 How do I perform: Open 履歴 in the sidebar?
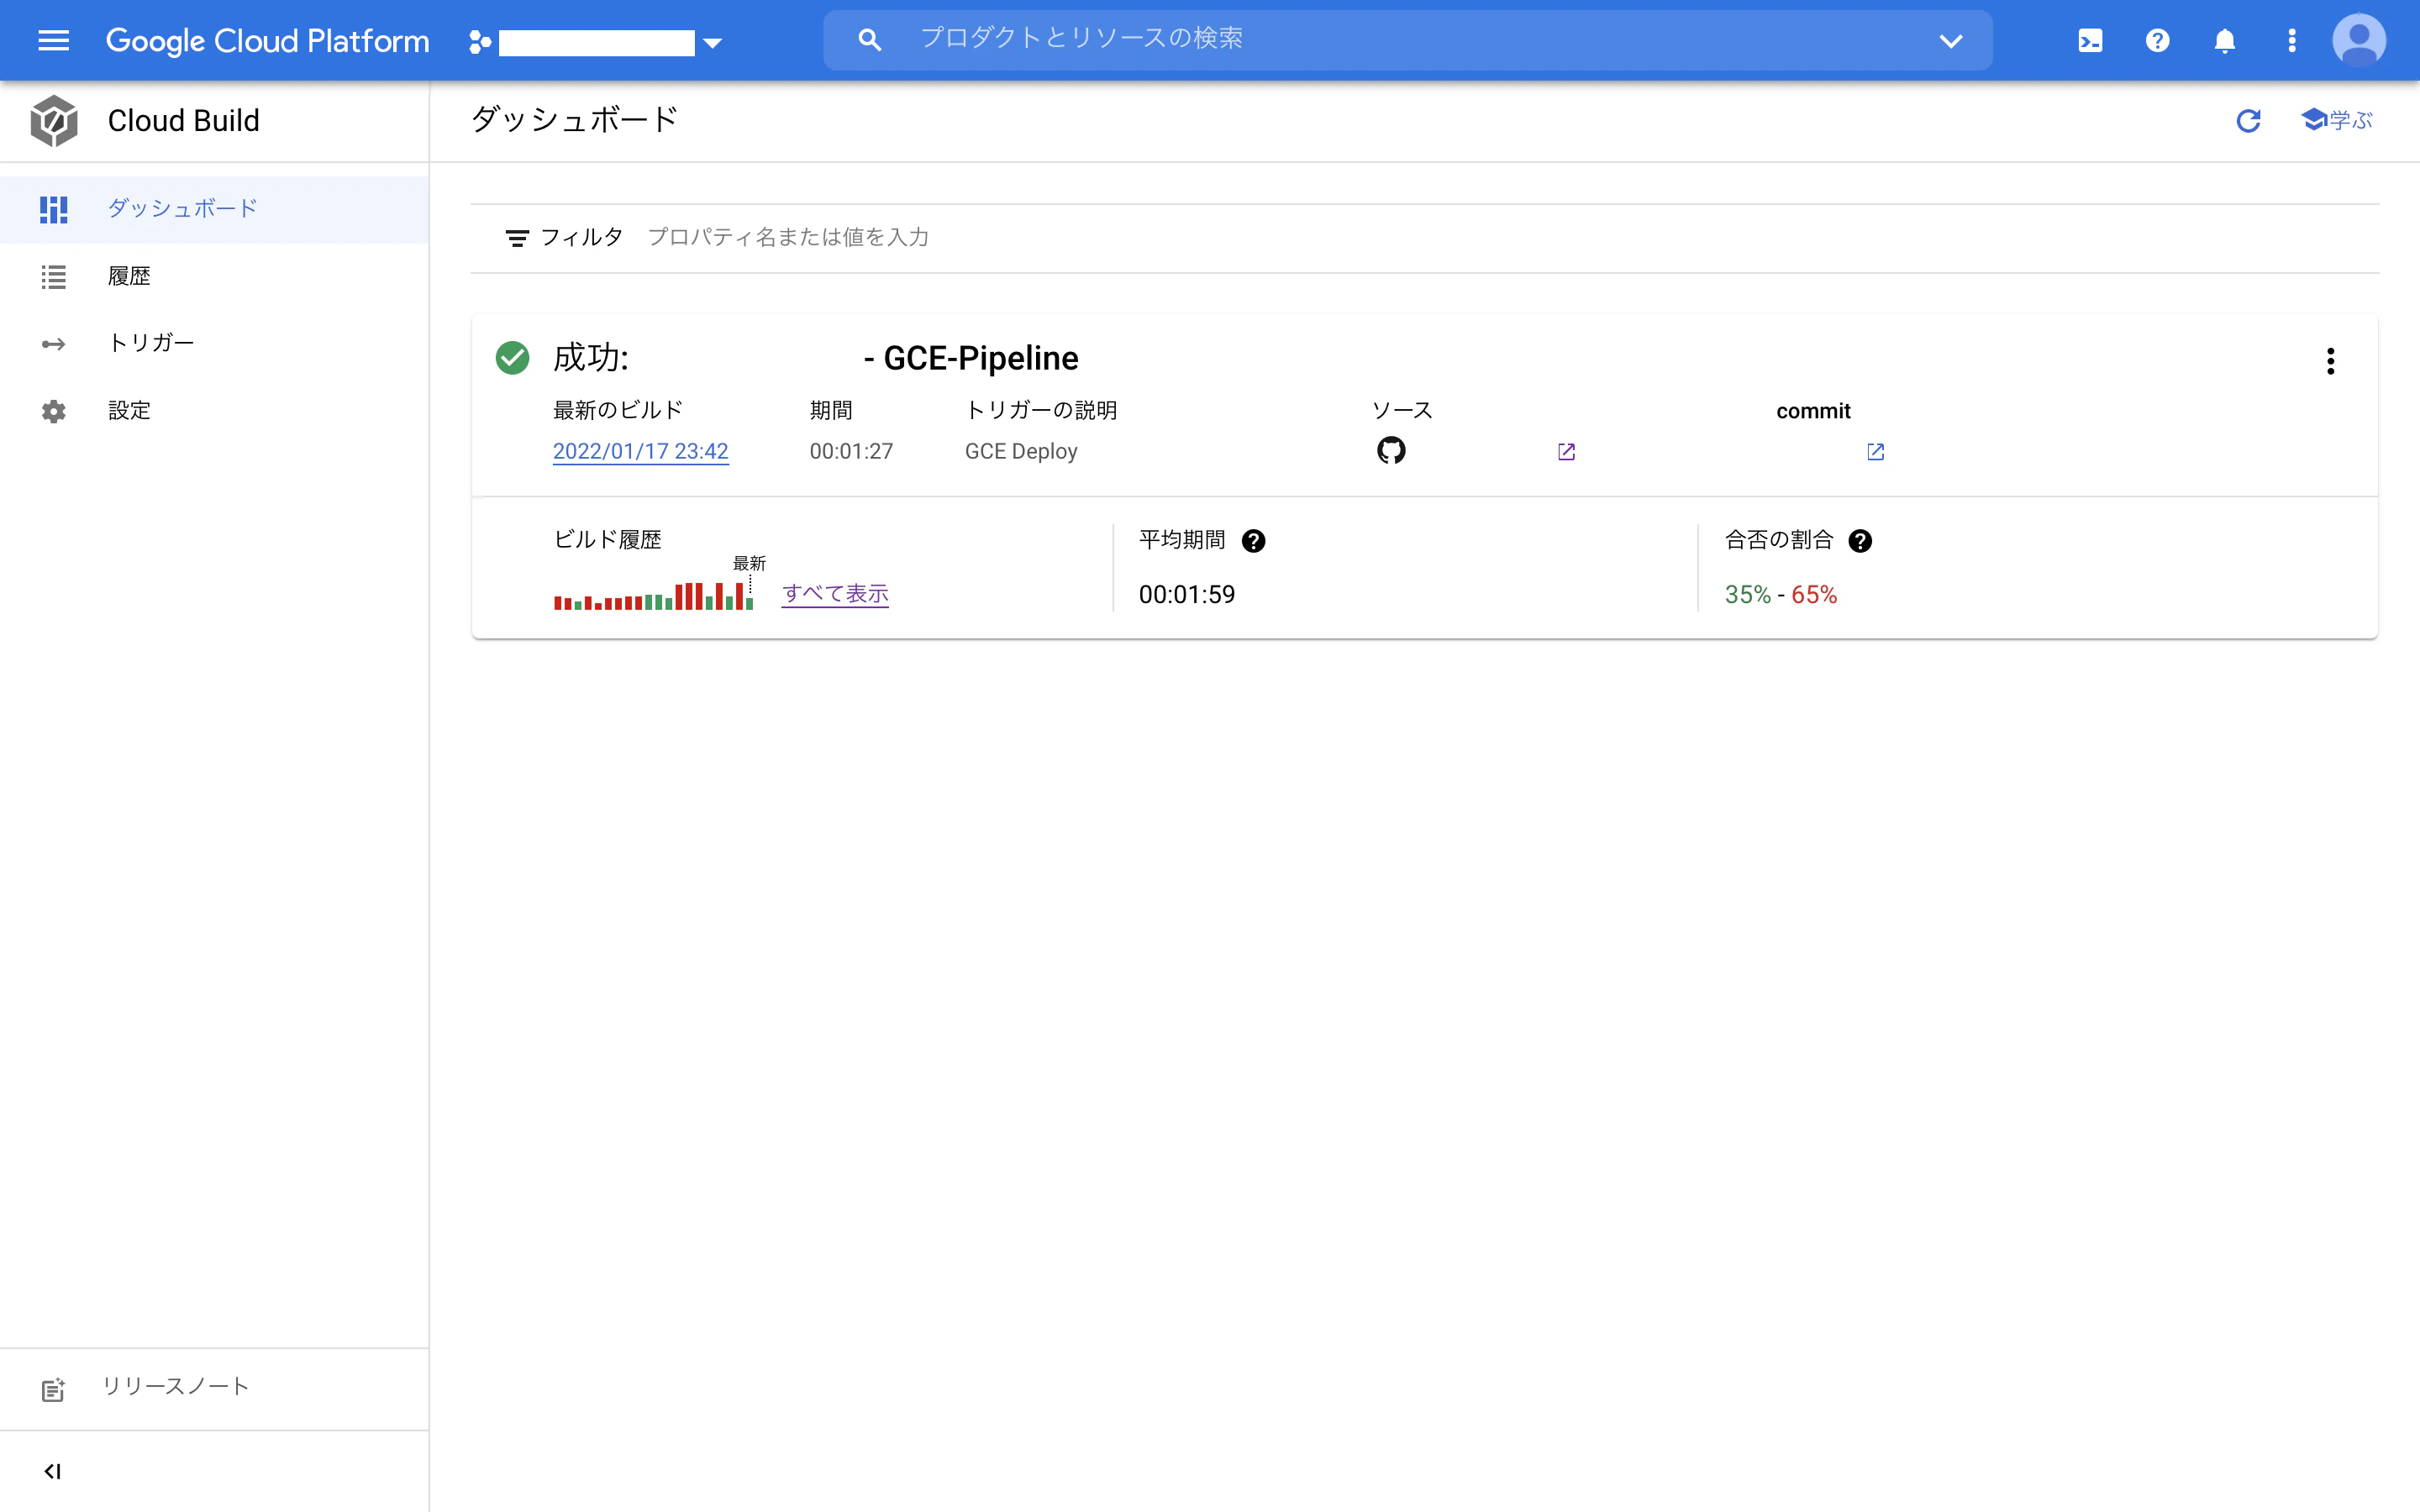point(214,276)
